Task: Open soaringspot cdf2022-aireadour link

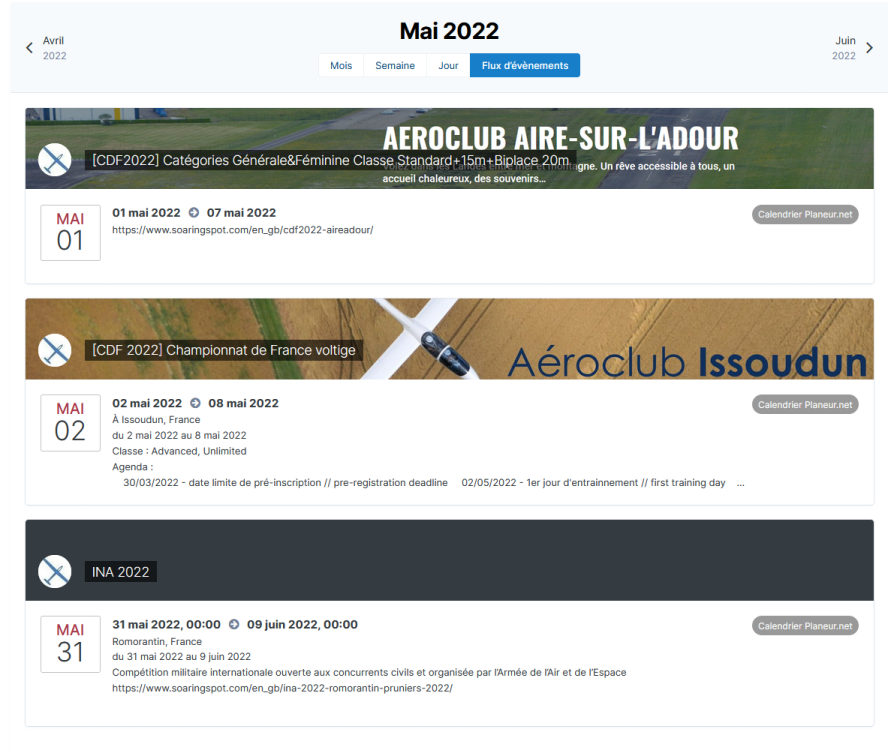Action: click(x=242, y=230)
